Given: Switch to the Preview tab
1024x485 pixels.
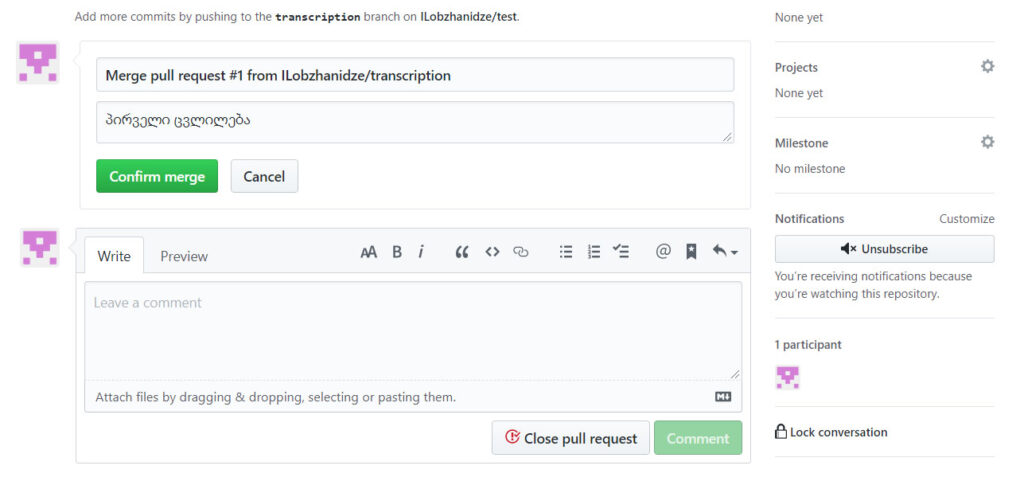Looking at the screenshot, I should coord(184,256).
